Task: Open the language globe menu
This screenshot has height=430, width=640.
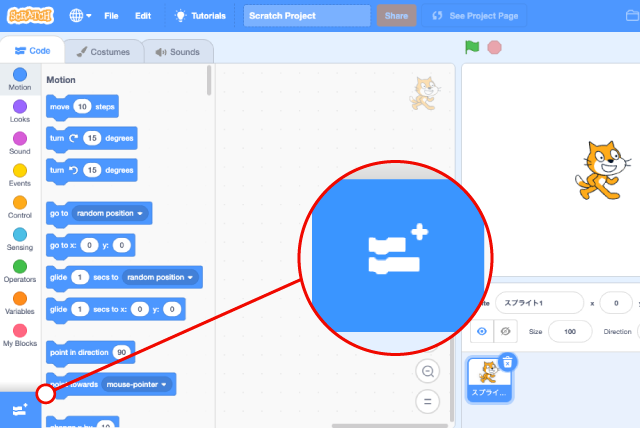Action: pyautogui.click(x=80, y=16)
